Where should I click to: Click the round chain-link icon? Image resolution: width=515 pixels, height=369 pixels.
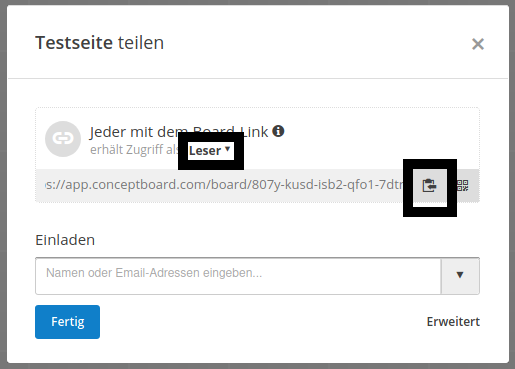[x=63, y=139]
